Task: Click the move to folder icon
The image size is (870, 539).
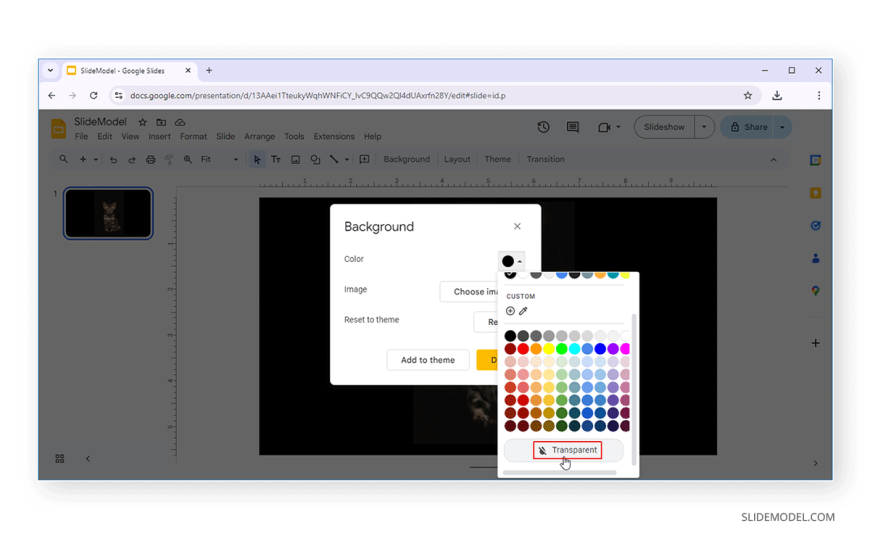Action: tap(161, 122)
